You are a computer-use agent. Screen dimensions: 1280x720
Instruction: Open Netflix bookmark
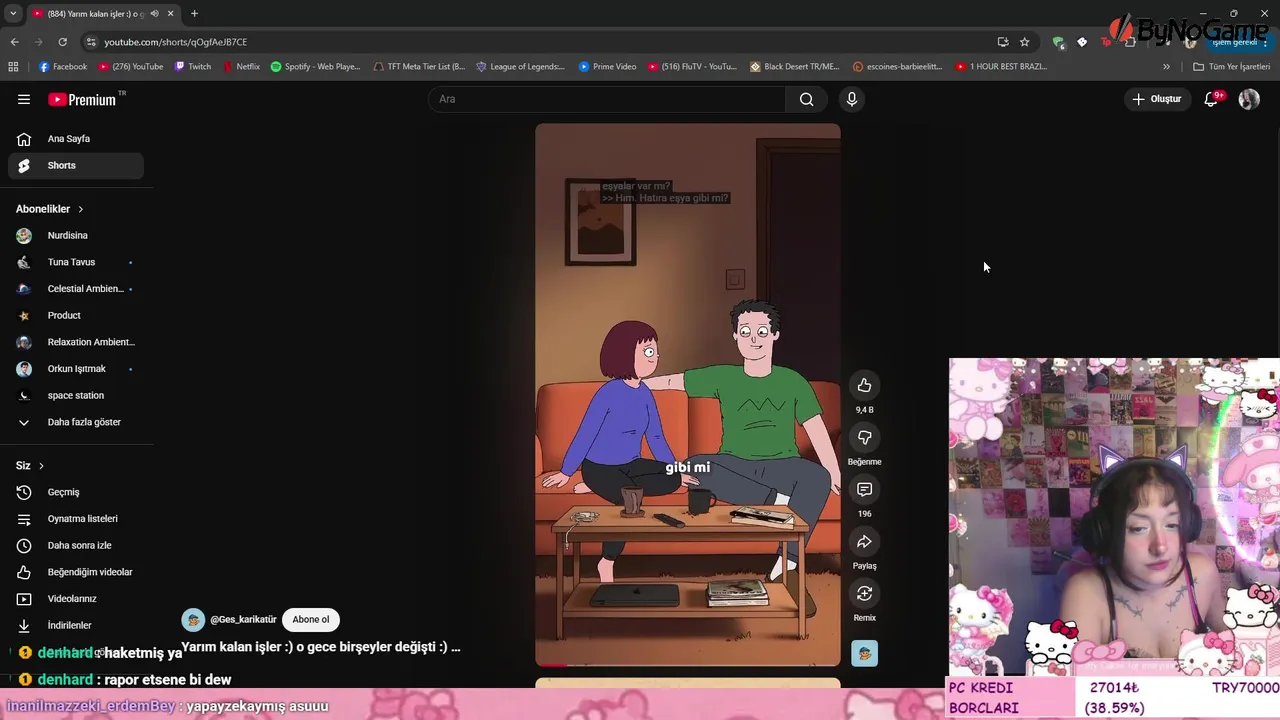(241, 67)
